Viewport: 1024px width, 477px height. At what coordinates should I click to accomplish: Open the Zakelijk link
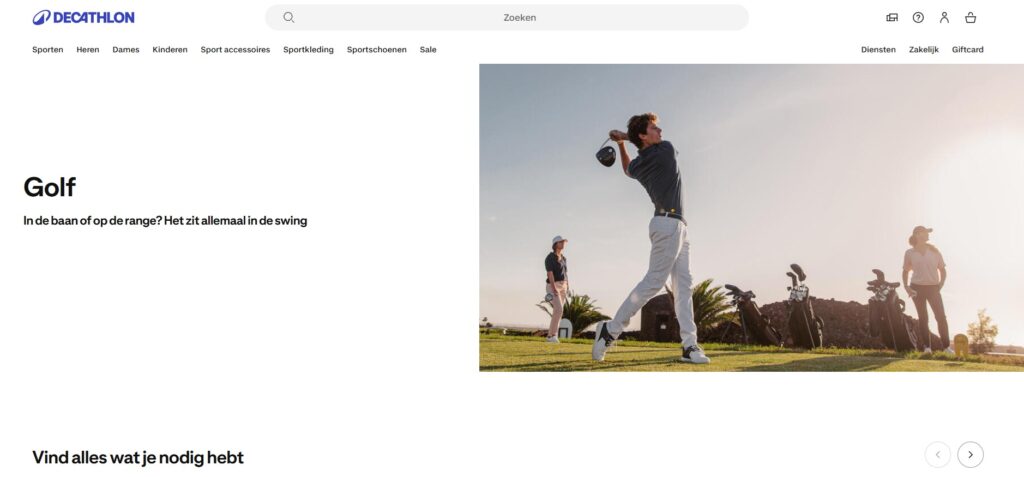click(x=924, y=50)
